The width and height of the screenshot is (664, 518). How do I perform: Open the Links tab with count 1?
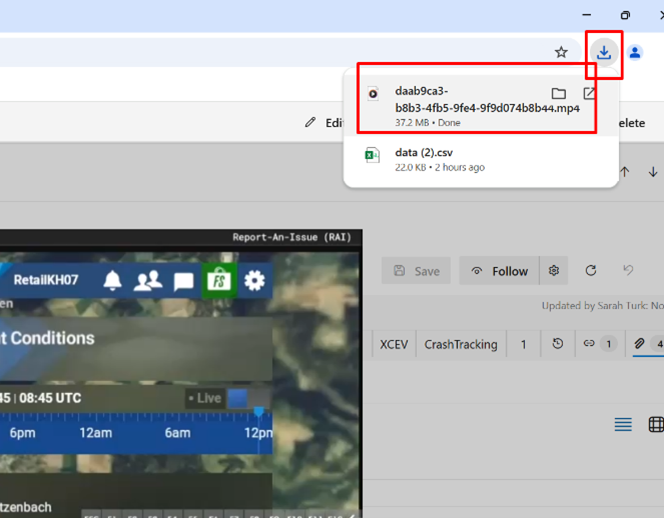599,344
